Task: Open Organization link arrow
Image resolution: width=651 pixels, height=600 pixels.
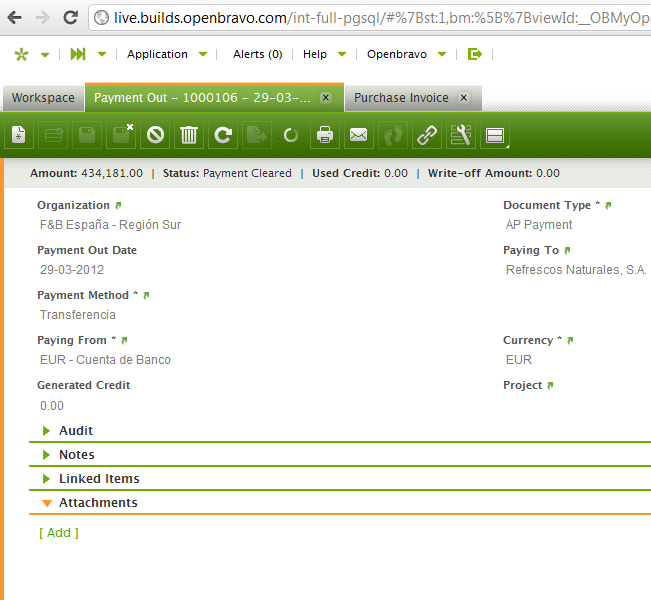Action: [x=118, y=205]
